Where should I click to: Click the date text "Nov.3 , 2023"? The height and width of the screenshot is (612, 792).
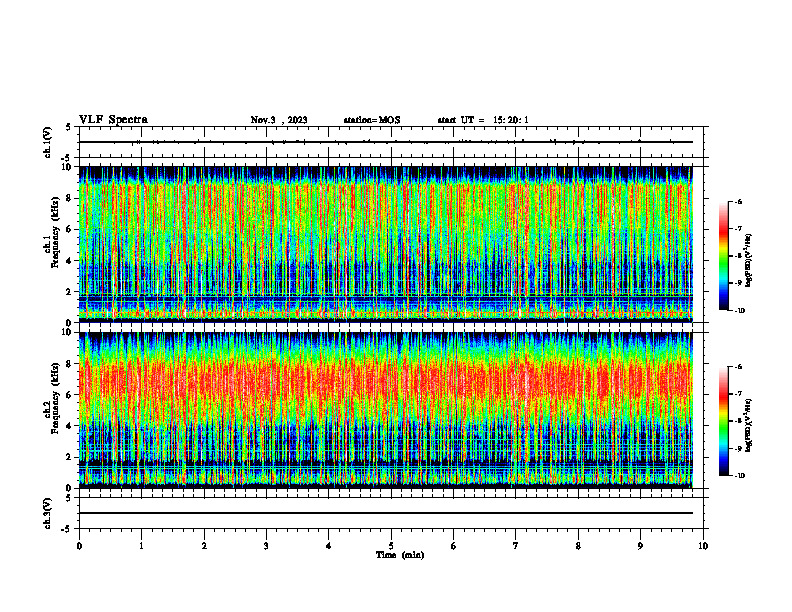point(279,120)
